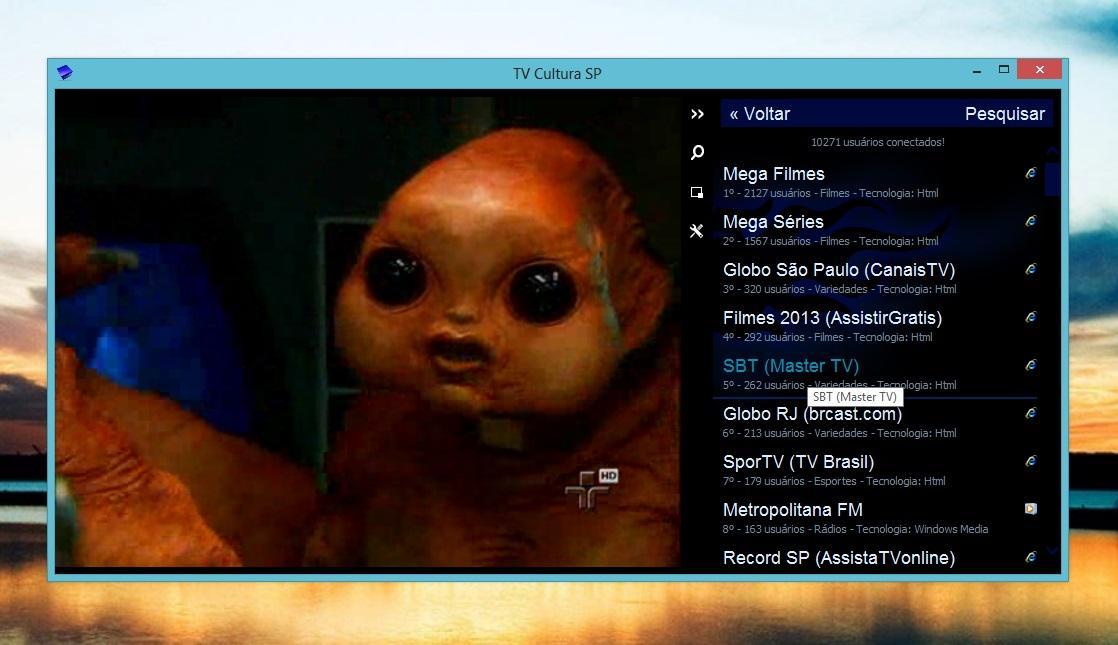Maximize the TV Cultura SP window
Screen dimensions: 1118x645
coord(1004,70)
